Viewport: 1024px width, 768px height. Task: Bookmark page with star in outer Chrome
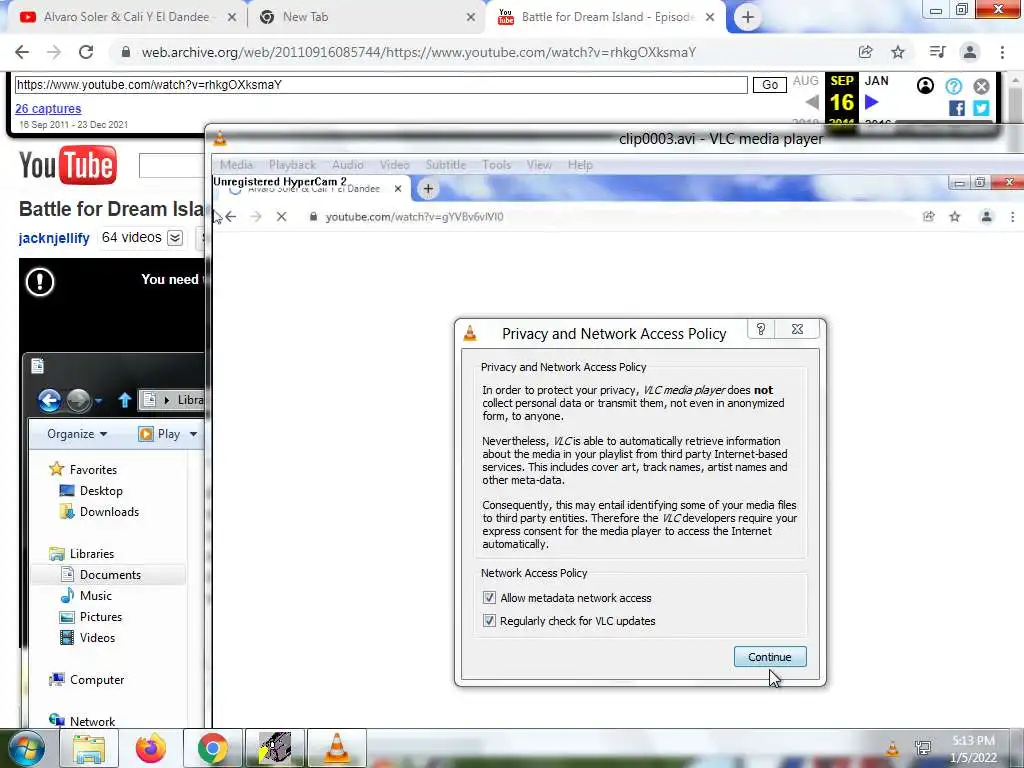[x=898, y=52]
